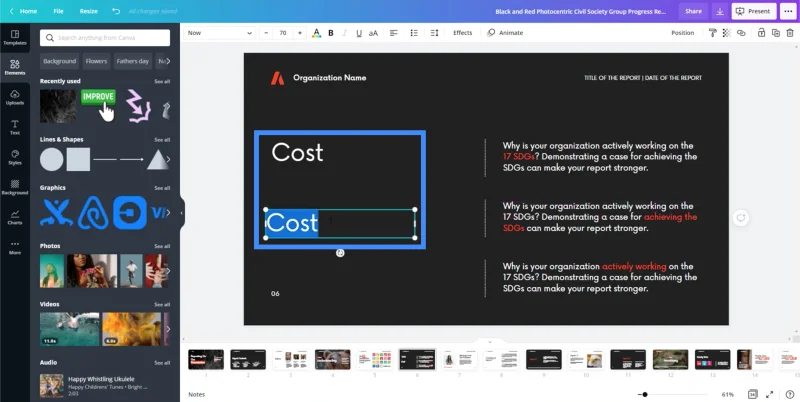The image size is (800, 402).
Task: Click the trash delete icon
Action: click(790, 33)
